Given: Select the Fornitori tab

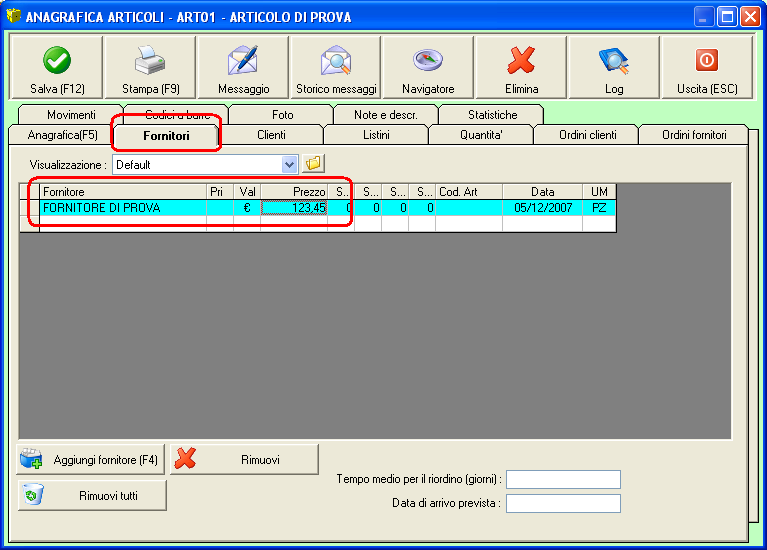Looking at the screenshot, I should pyautogui.click(x=166, y=136).
